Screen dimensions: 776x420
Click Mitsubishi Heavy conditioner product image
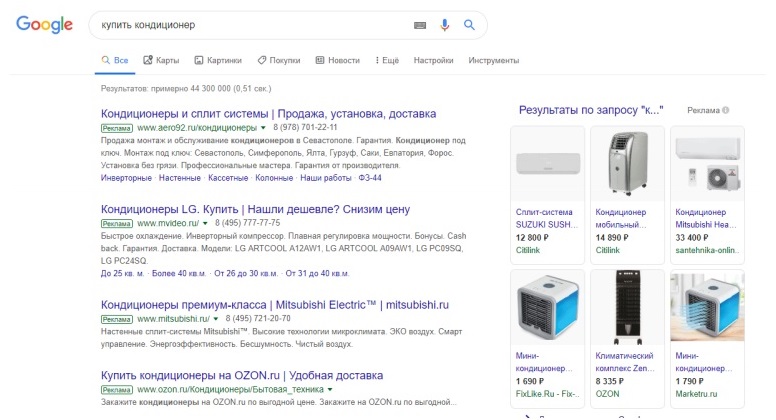(x=707, y=164)
